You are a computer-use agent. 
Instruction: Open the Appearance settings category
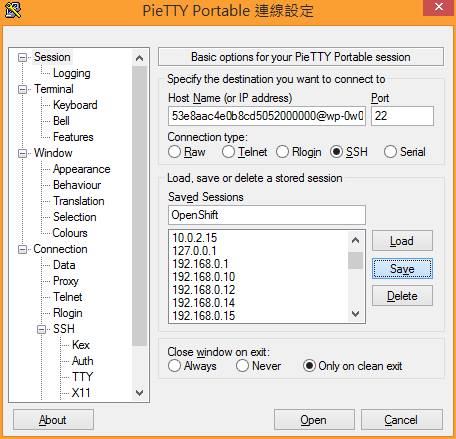coord(82,169)
